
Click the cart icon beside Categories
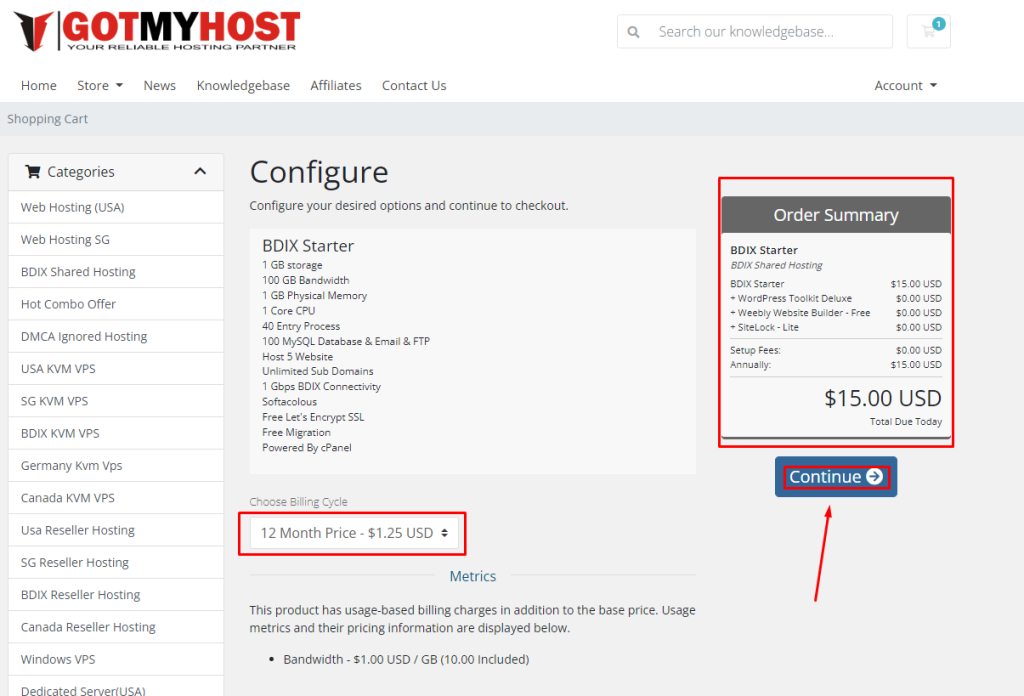(x=33, y=172)
